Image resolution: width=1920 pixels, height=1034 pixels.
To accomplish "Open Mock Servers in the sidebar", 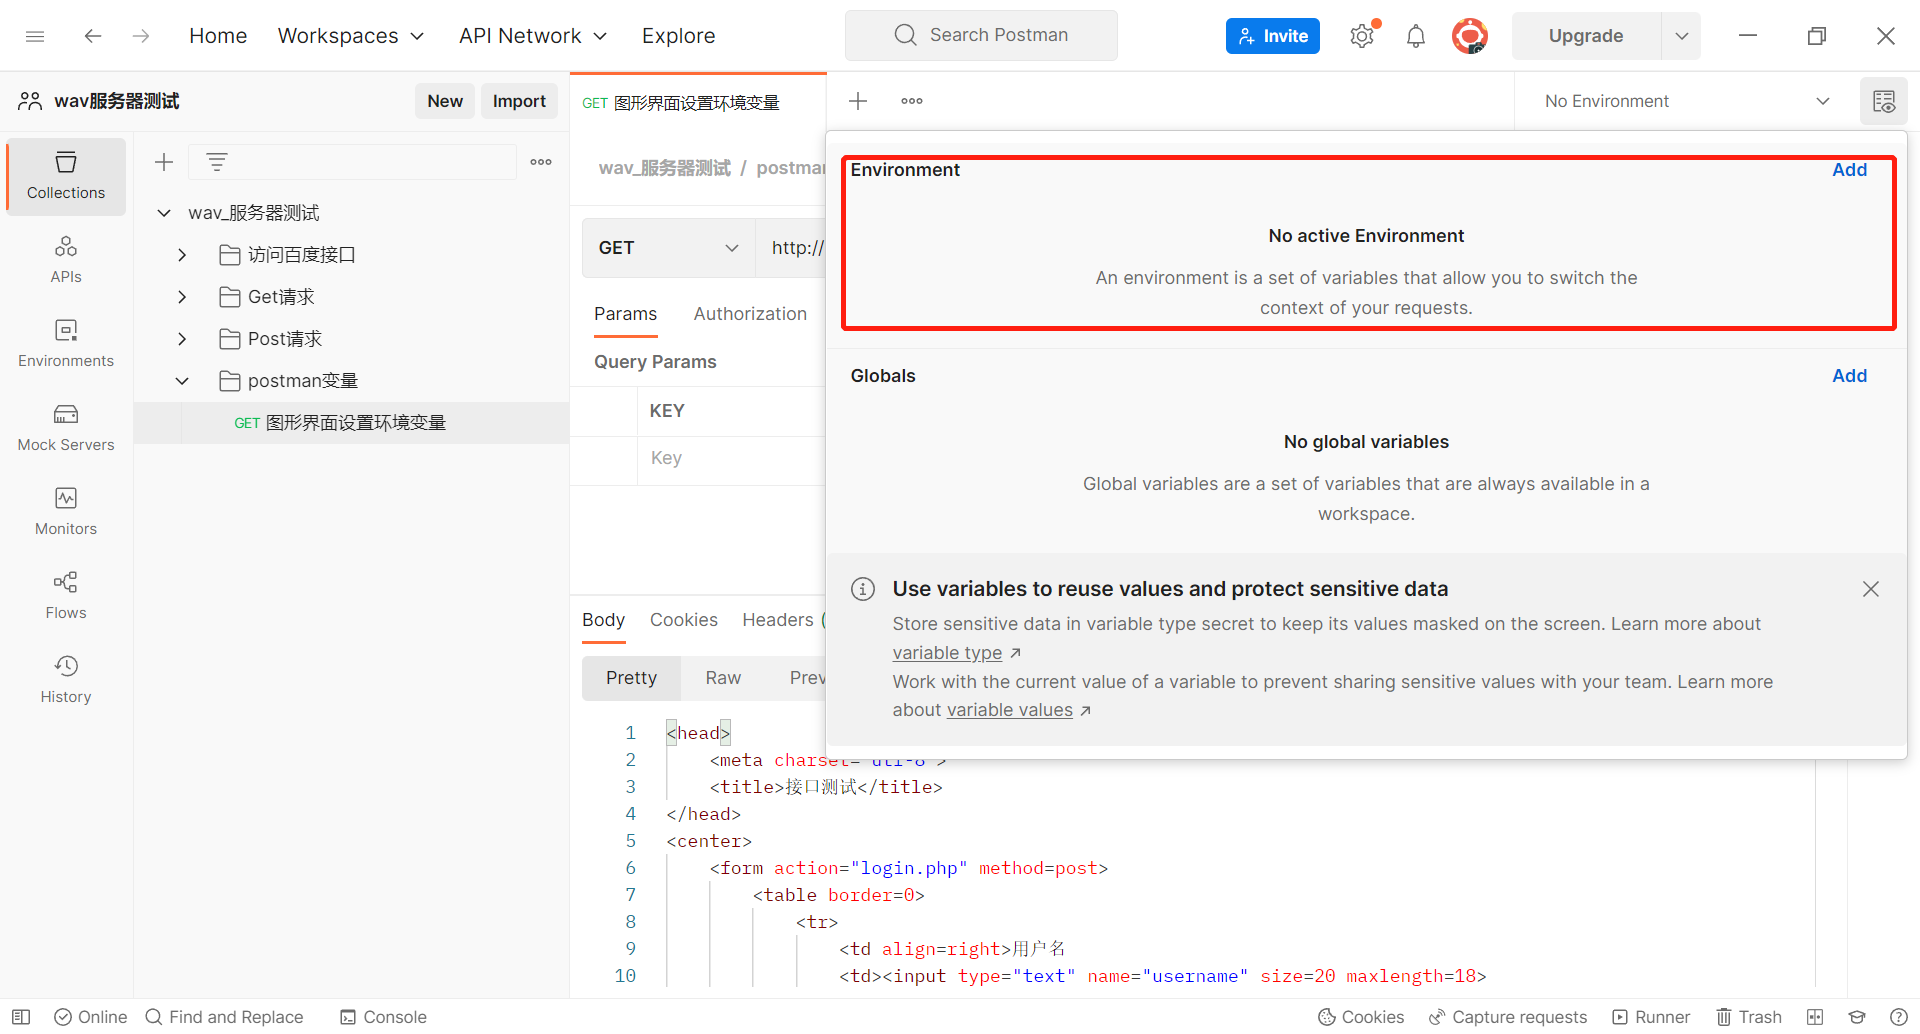I will tap(66, 428).
